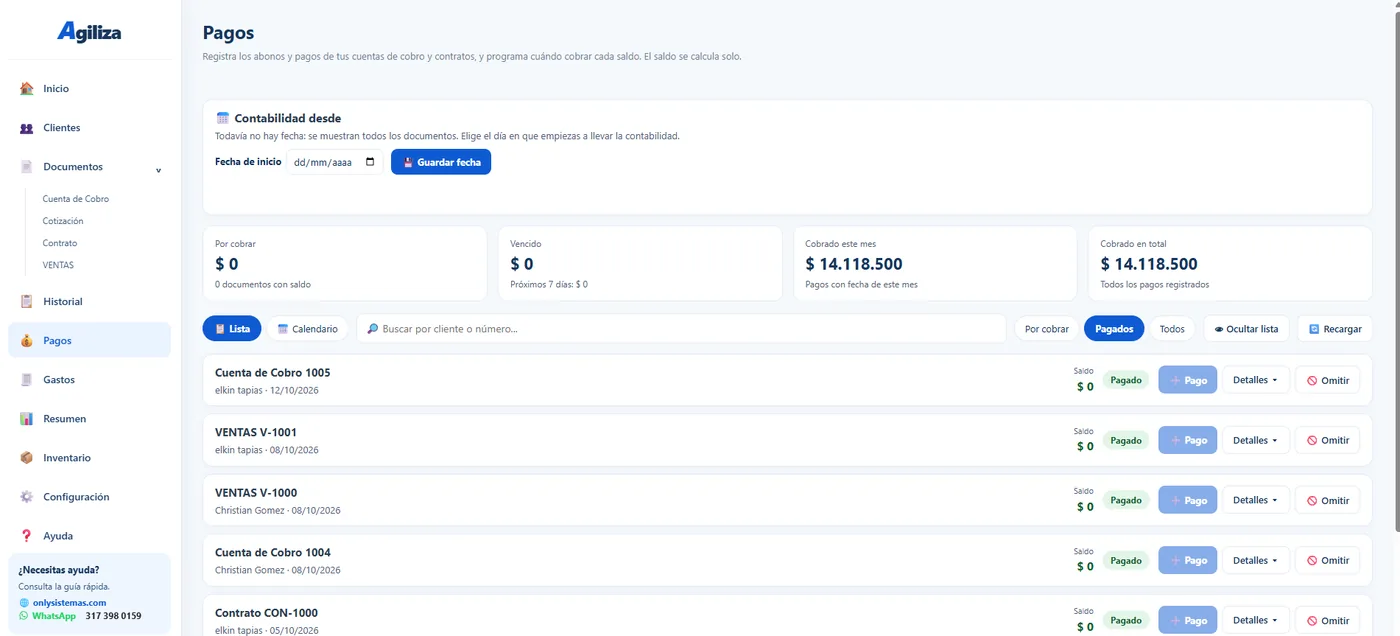Click the WhatsApp icon in help box
This screenshot has width=1400, height=636.
[x=24, y=616]
